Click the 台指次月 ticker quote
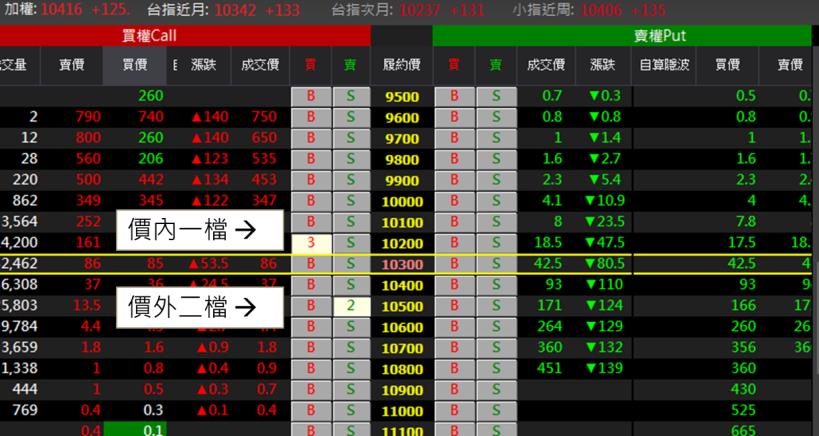This screenshot has width=819, height=436. [x=408, y=10]
